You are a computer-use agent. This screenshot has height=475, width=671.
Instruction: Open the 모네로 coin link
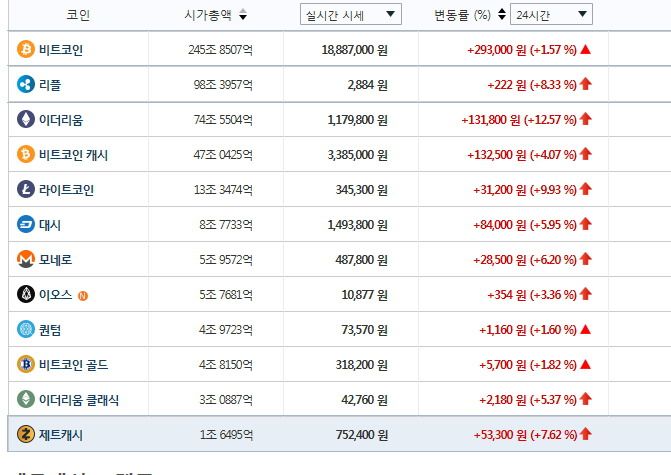tap(55, 260)
